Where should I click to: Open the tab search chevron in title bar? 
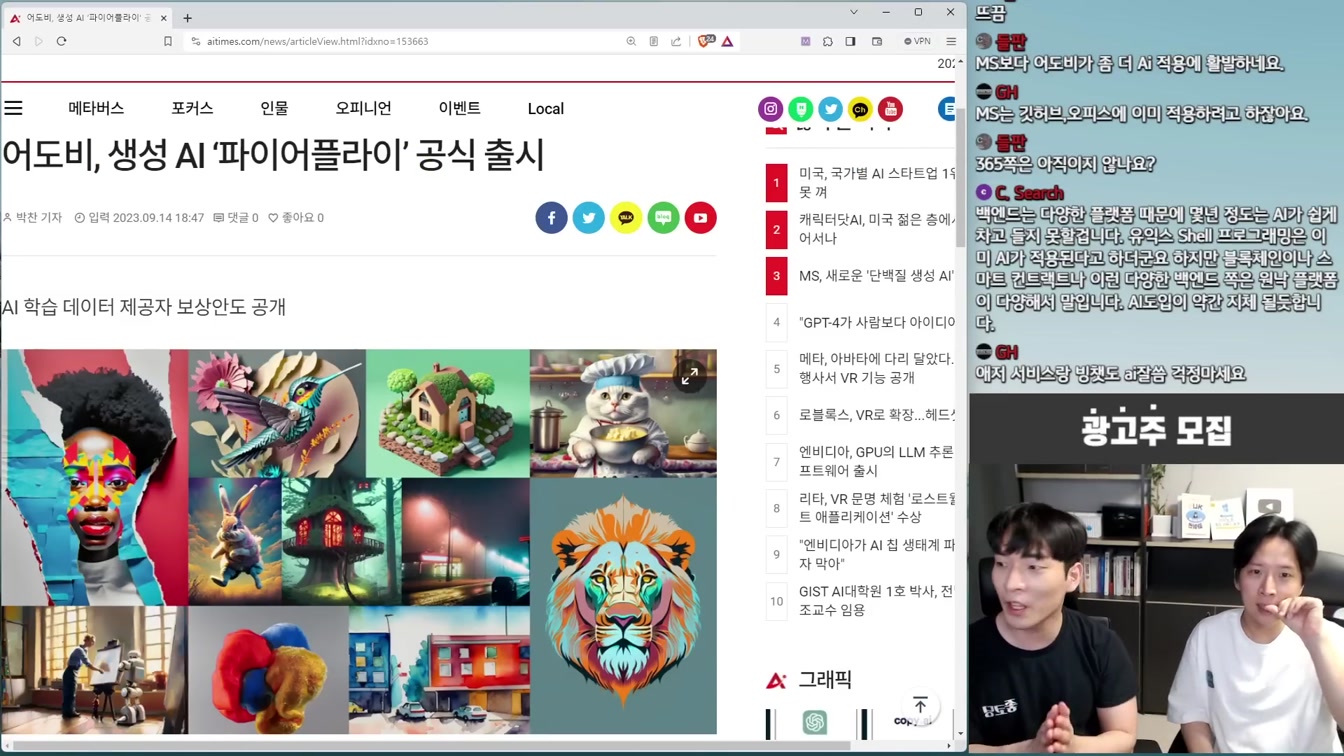tap(853, 12)
